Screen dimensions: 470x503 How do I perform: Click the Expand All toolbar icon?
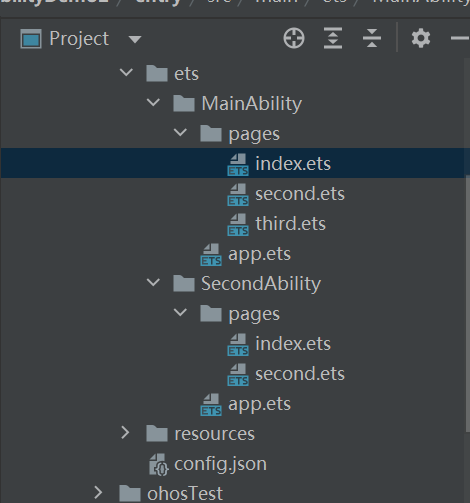(x=333, y=38)
